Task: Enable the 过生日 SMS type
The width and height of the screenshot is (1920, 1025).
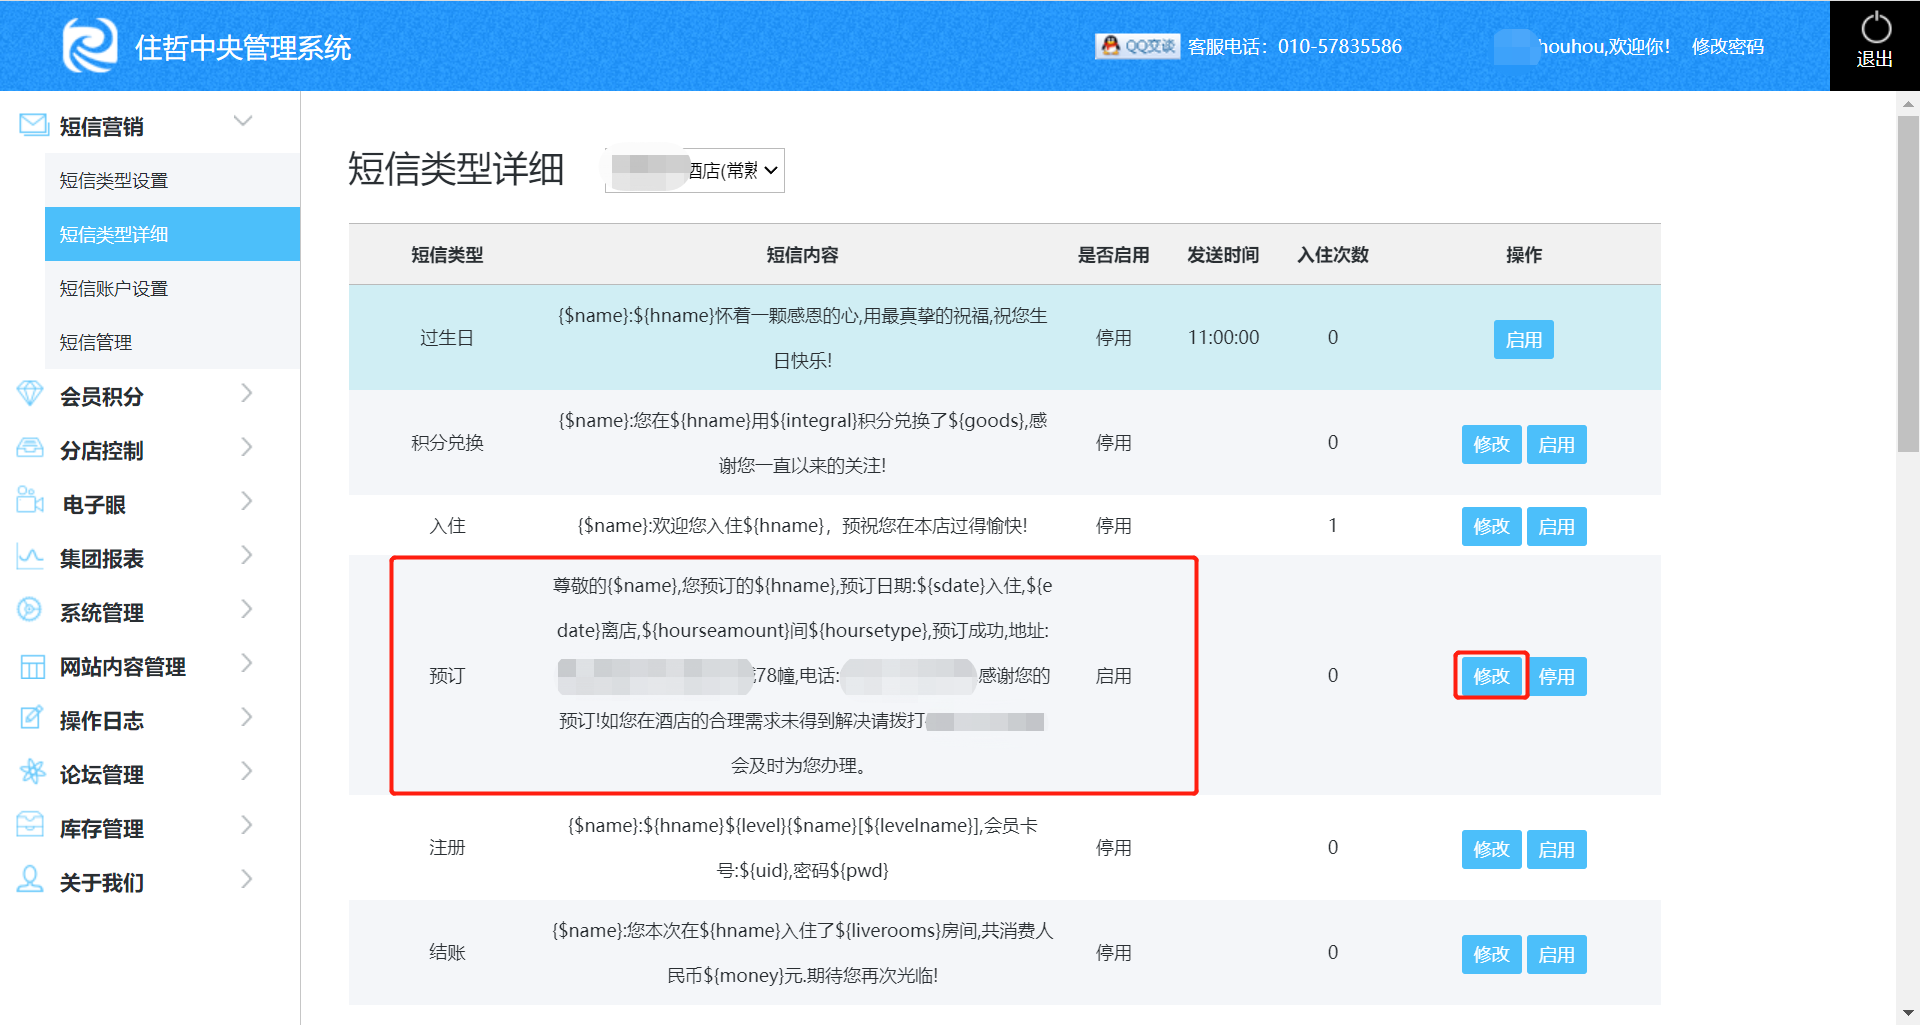Action: (x=1523, y=340)
